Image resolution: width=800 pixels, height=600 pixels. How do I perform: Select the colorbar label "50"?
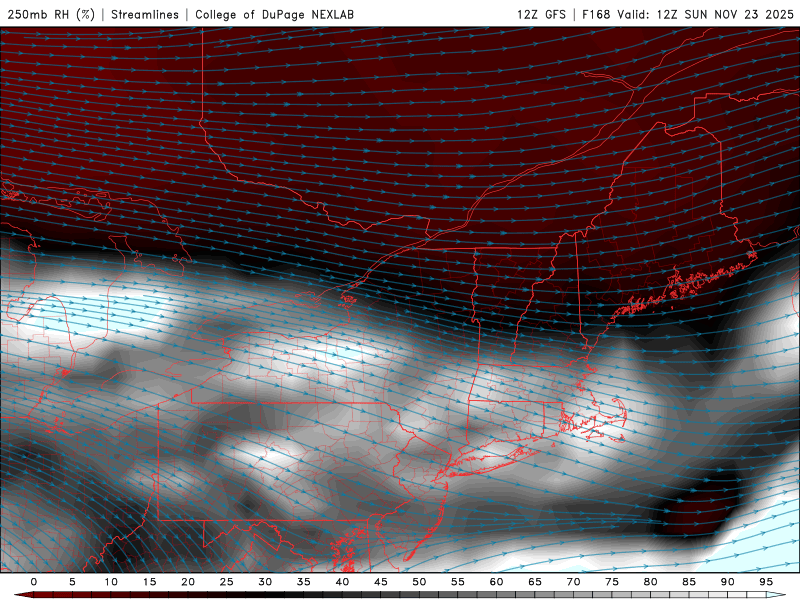[419, 582]
